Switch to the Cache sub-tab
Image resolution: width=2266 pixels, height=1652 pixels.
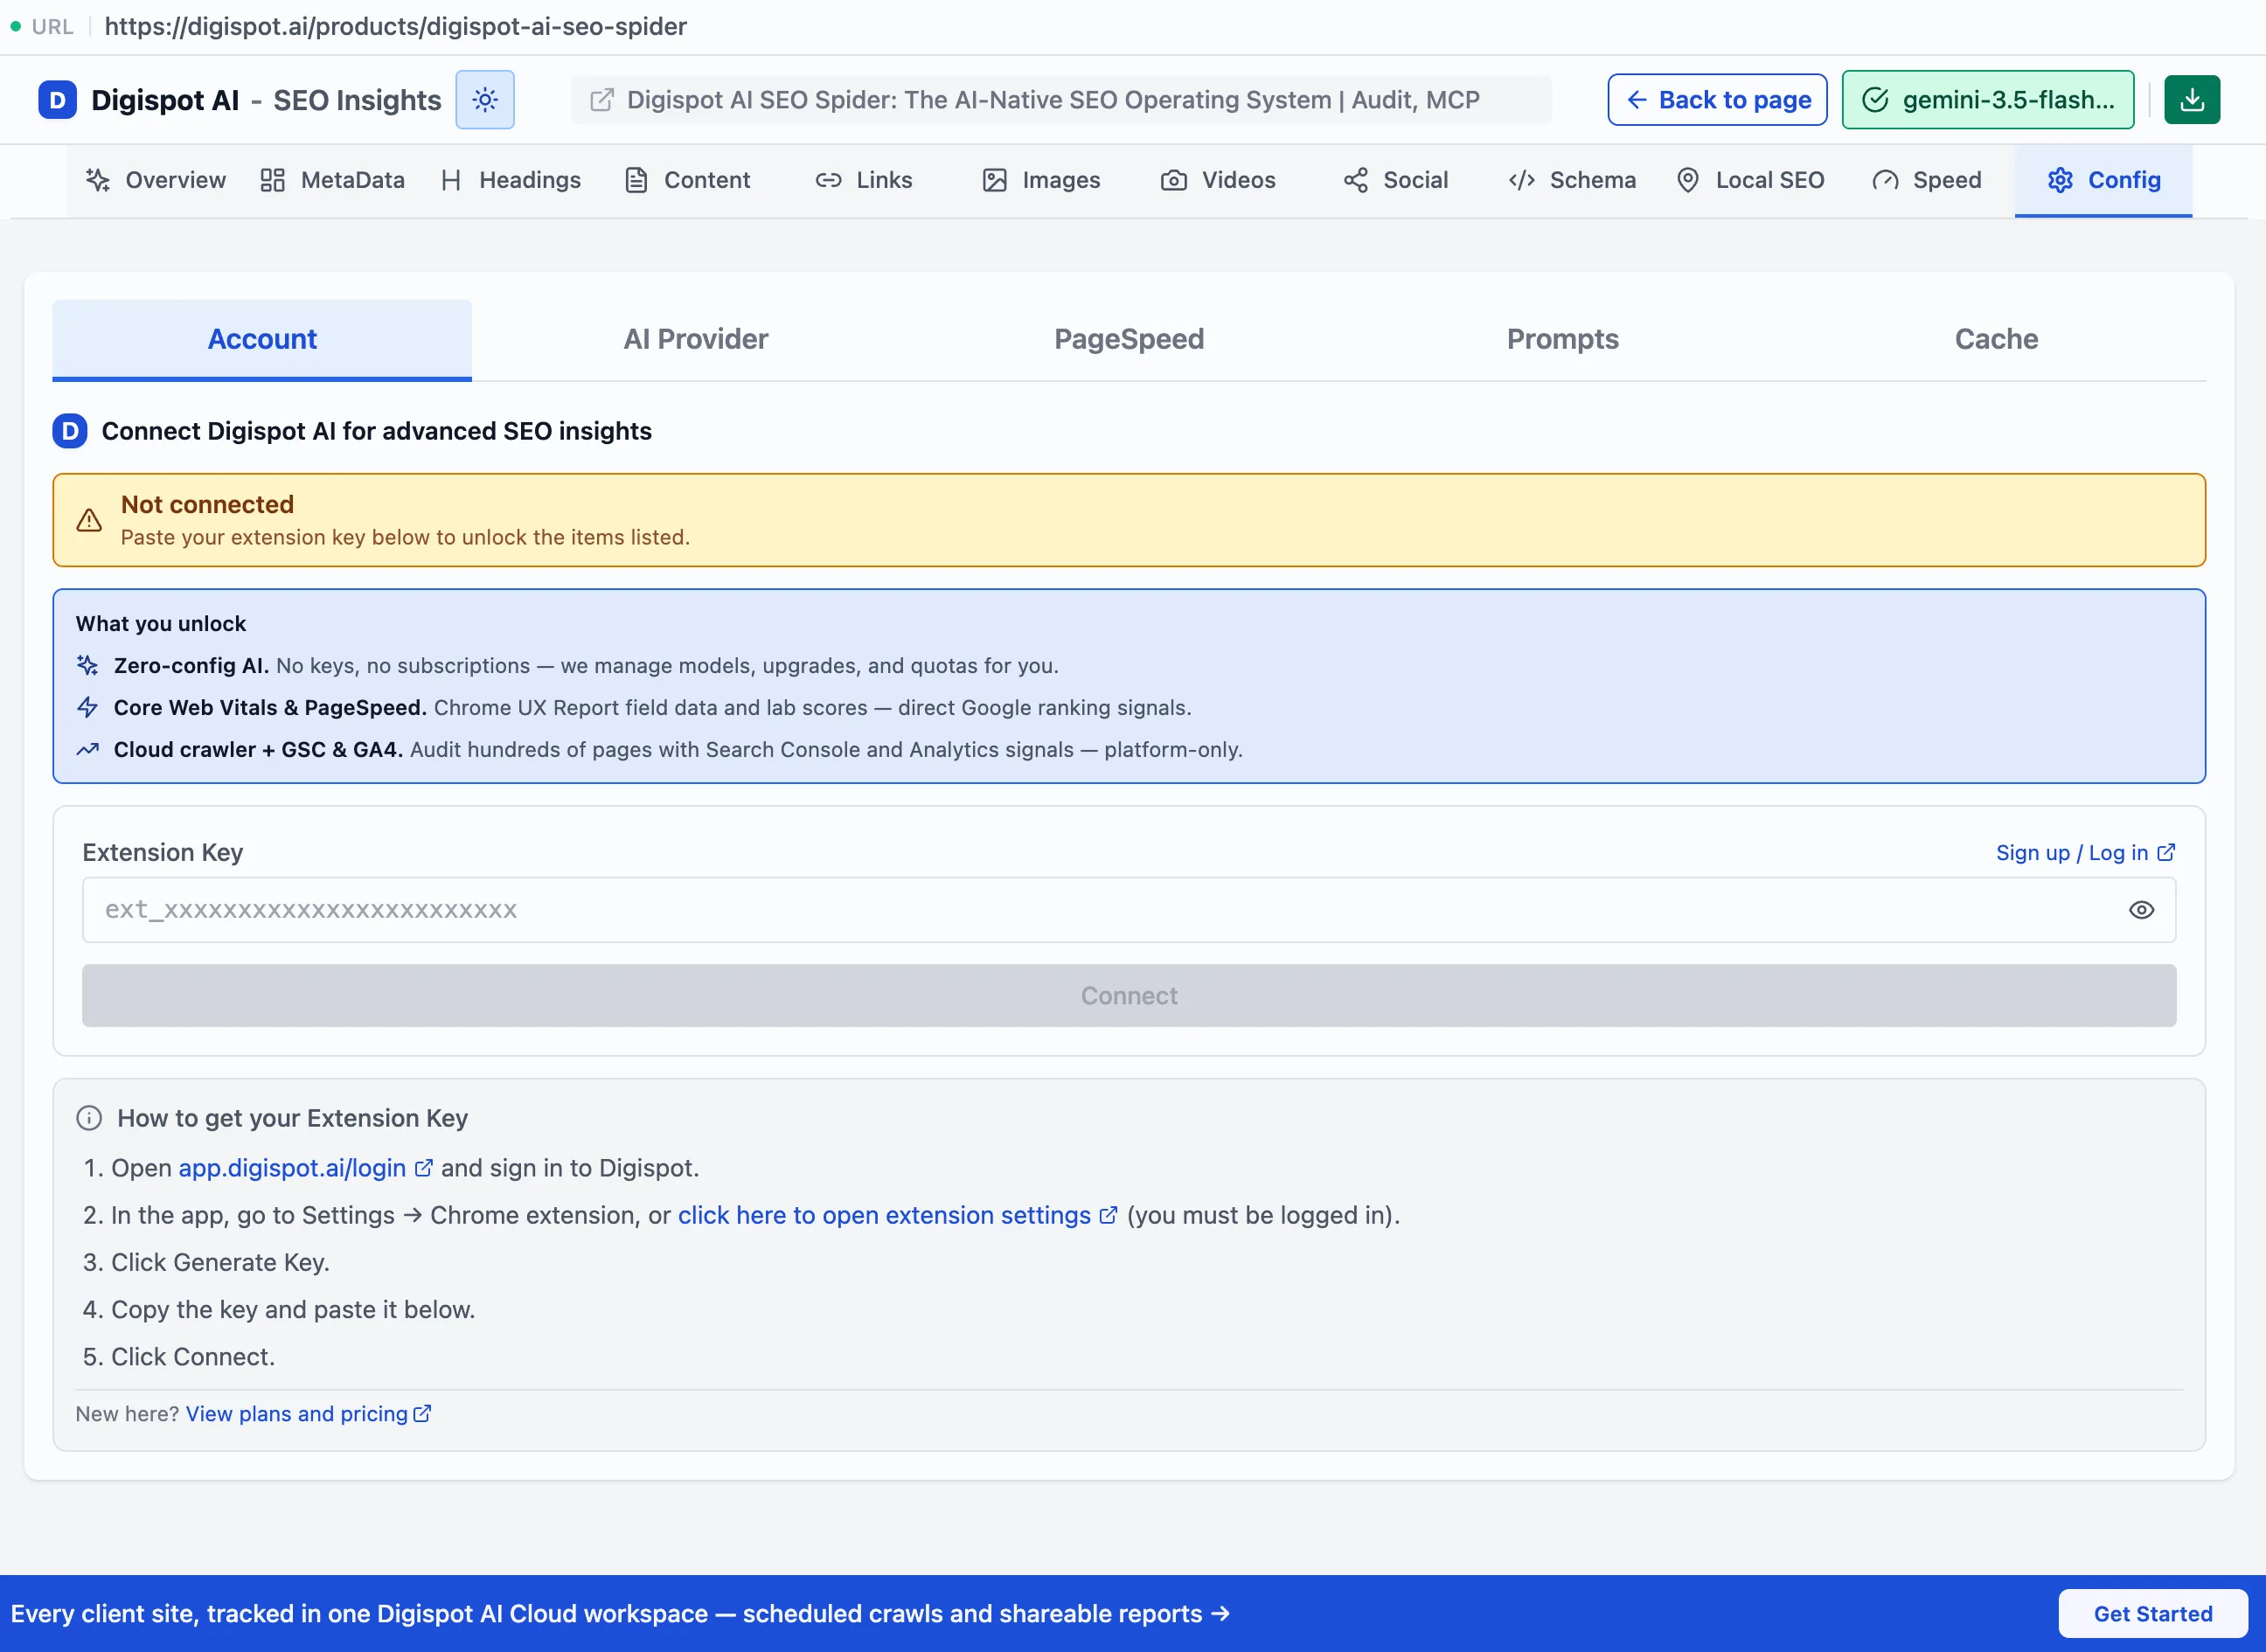tap(1996, 339)
